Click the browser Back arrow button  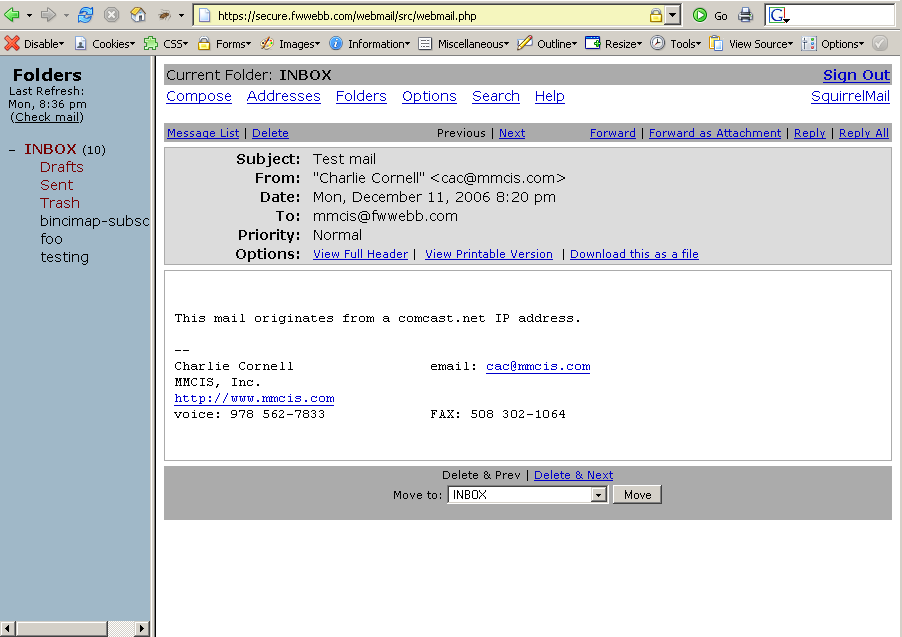[x=13, y=15]
